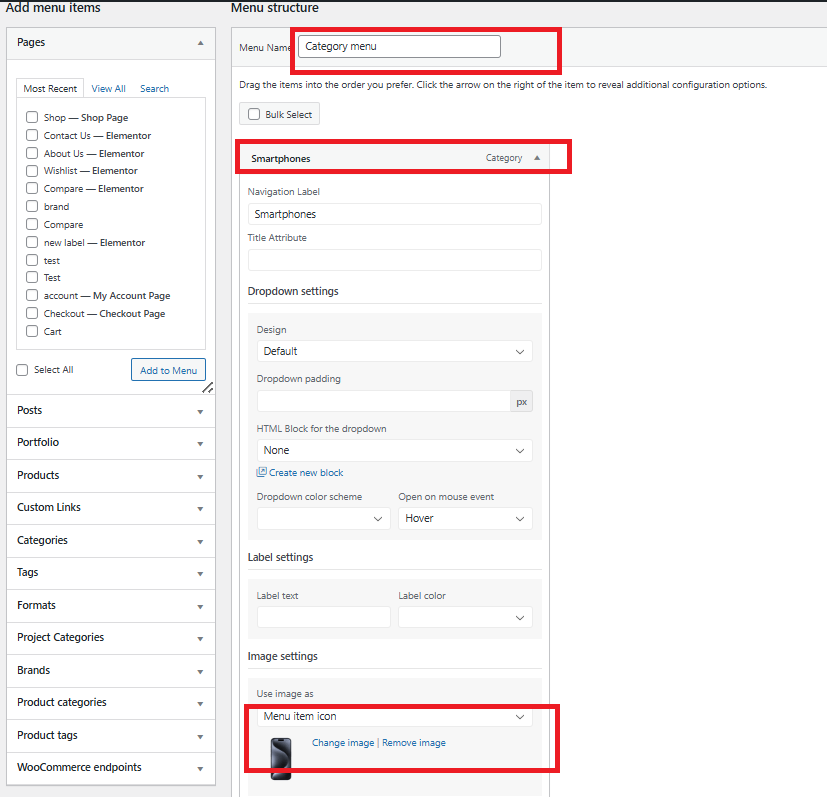Check the Shop — Shop Page checkbox
Image resolution: width=827 pixels, height=797 pixels.
click(x=32, y=117)
